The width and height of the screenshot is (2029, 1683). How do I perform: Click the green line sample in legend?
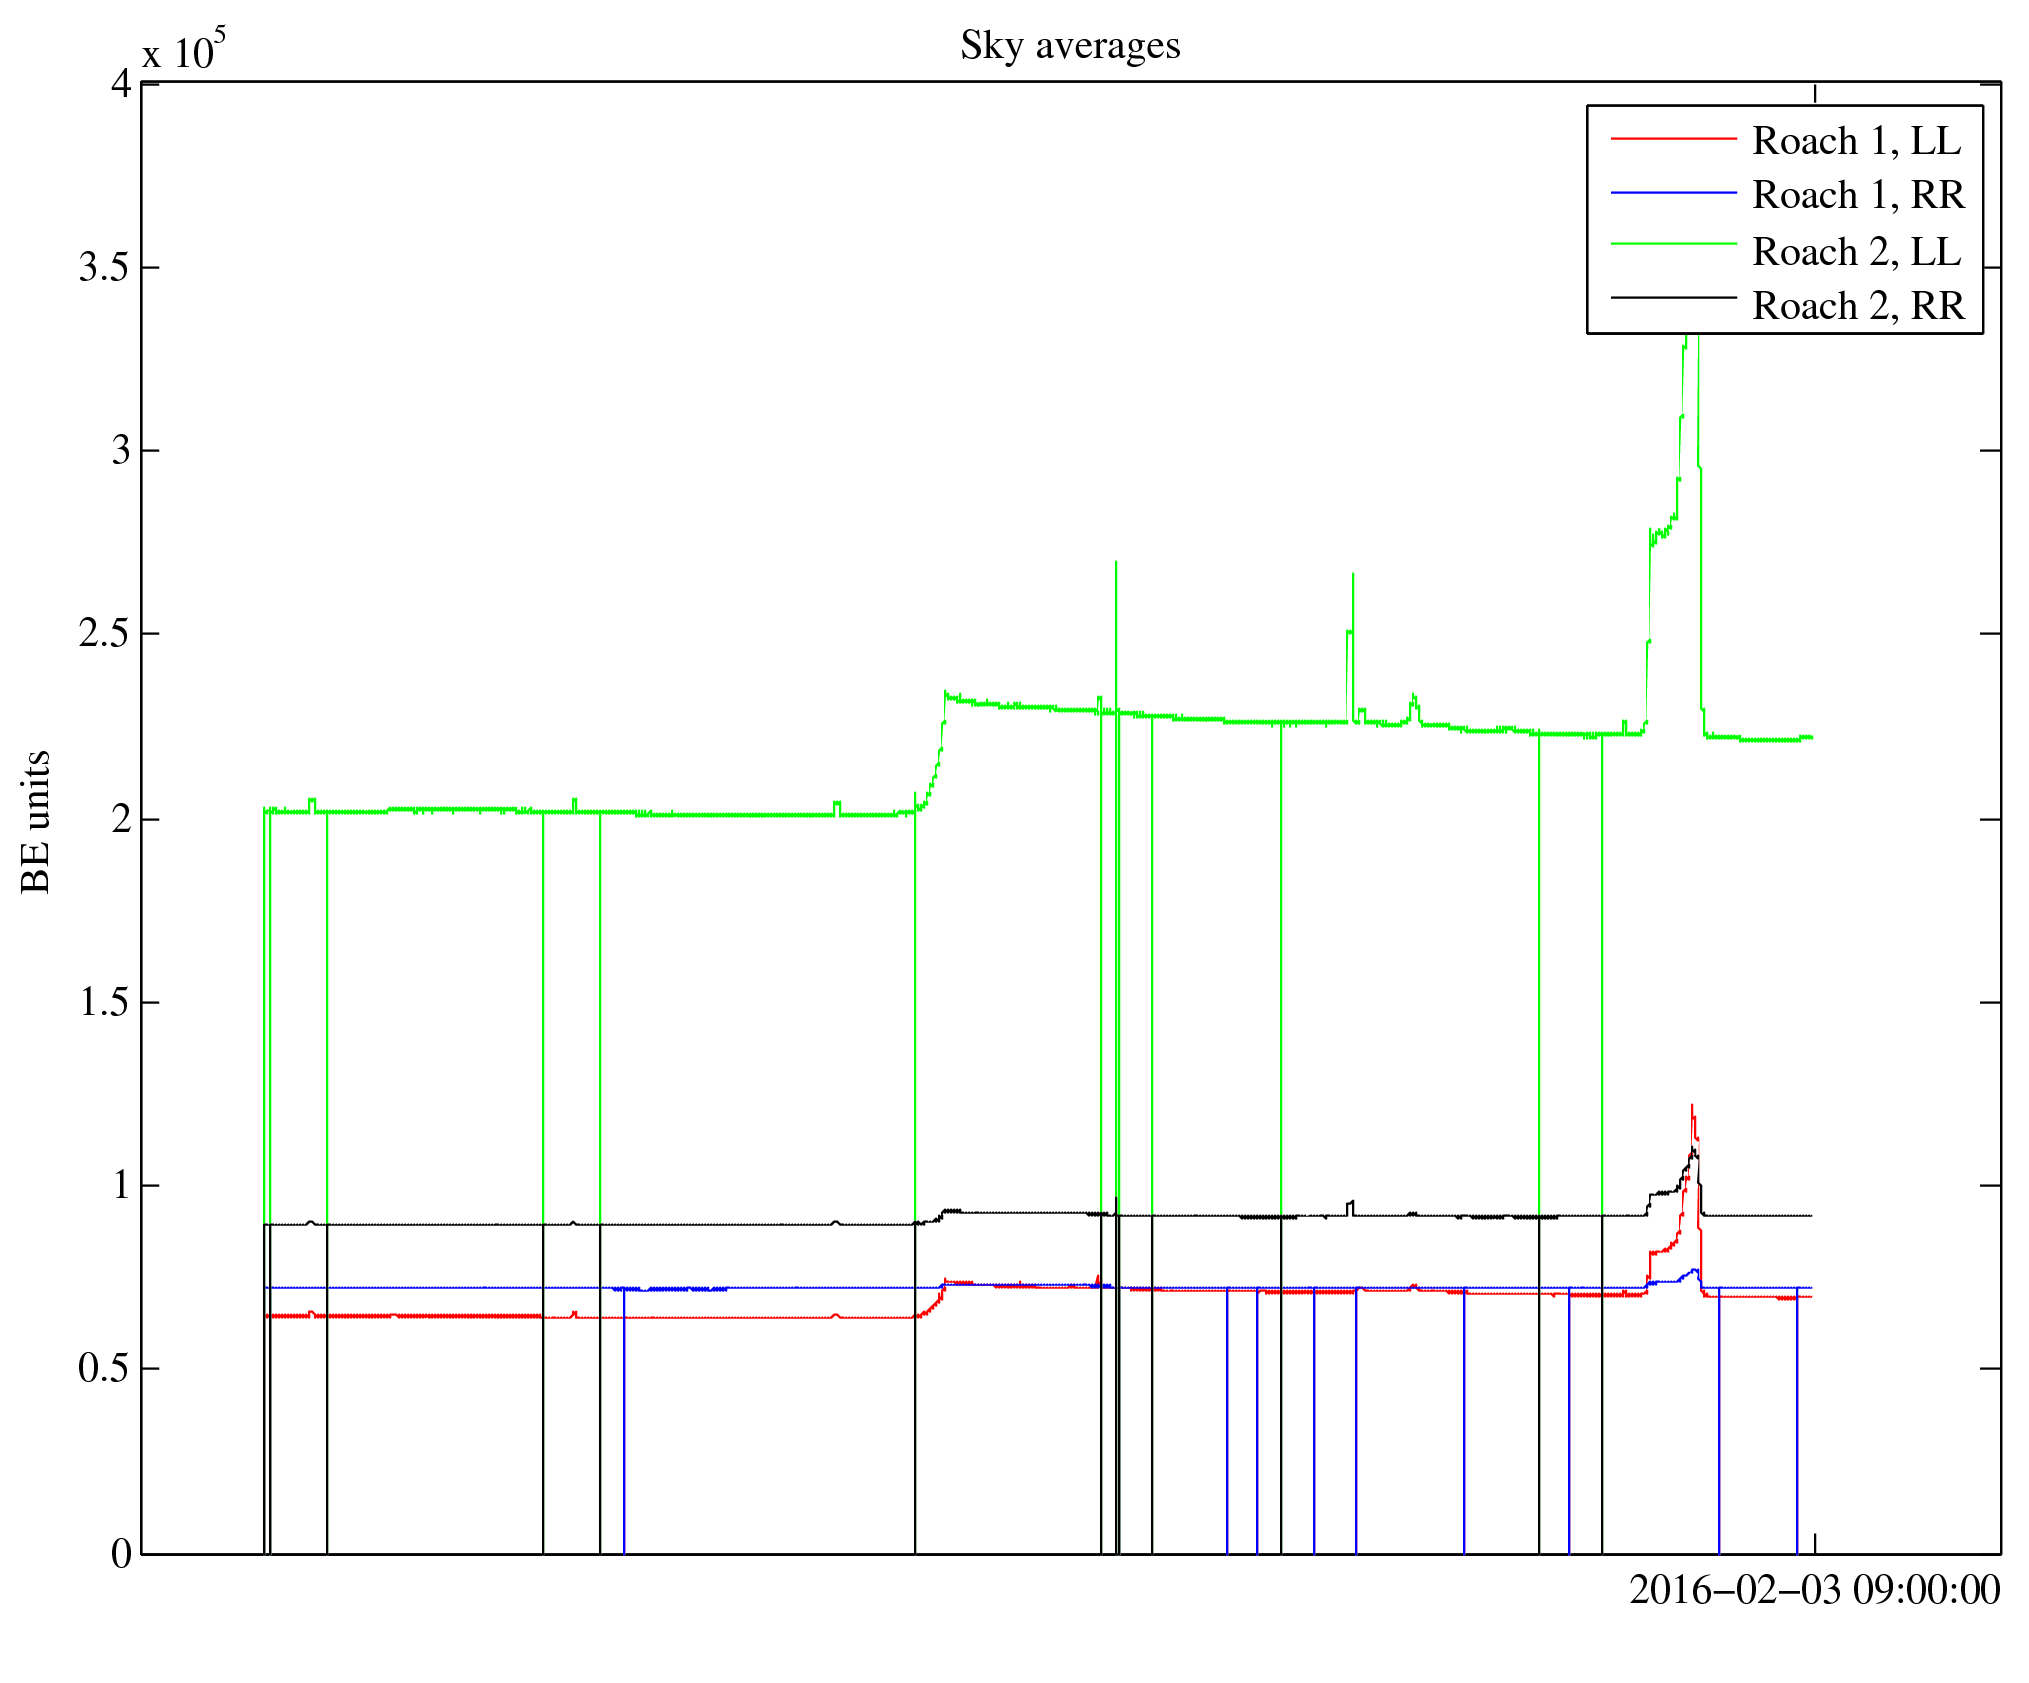(x=1673, y=243)
